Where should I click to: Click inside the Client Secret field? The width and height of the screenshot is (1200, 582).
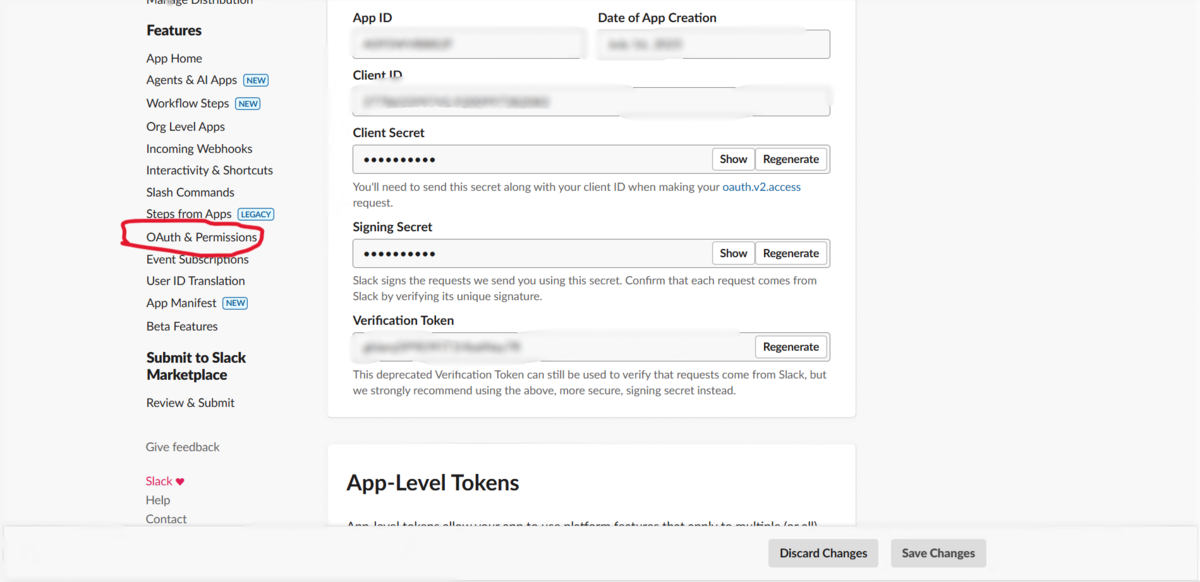[x=532, y=159]
